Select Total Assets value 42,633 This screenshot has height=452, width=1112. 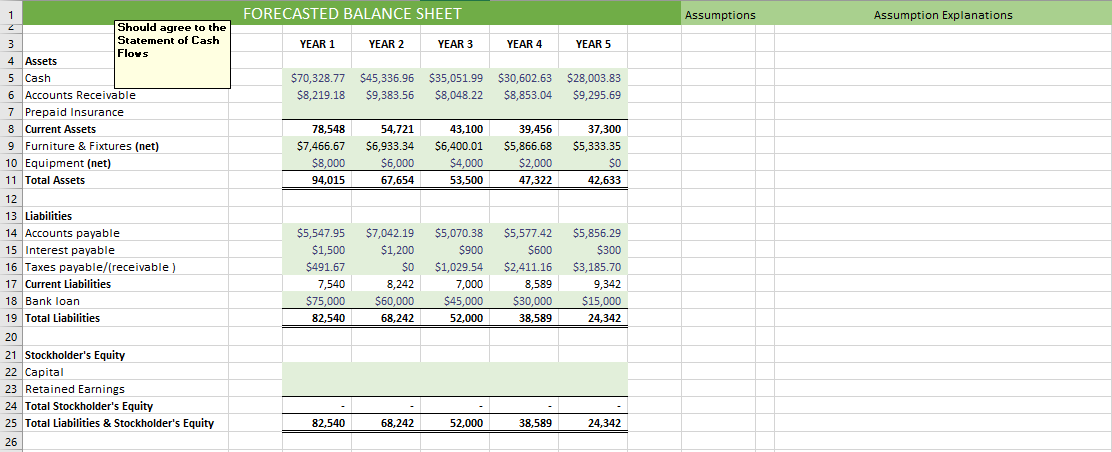pyautogui.click(x=594, y=180)
